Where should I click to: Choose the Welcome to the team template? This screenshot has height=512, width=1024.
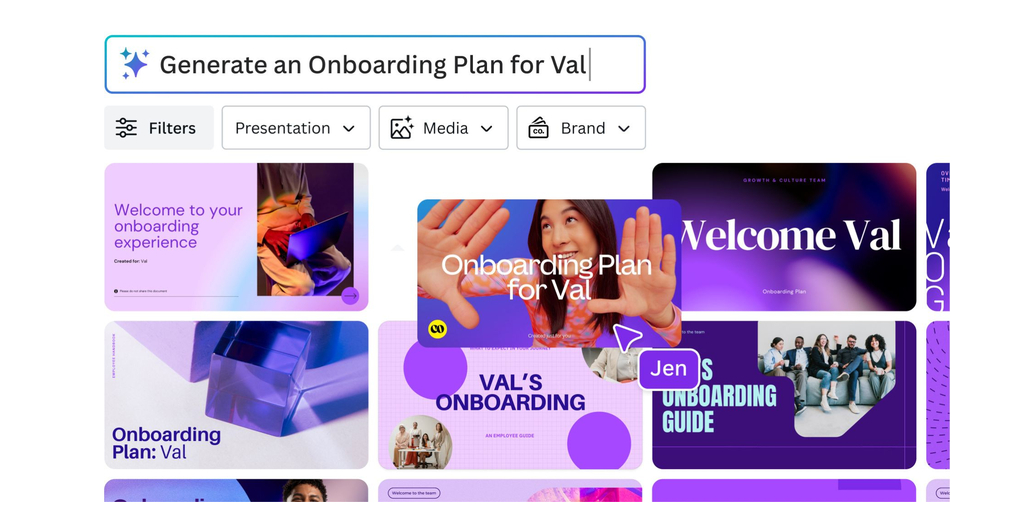[x=510, y=491]
